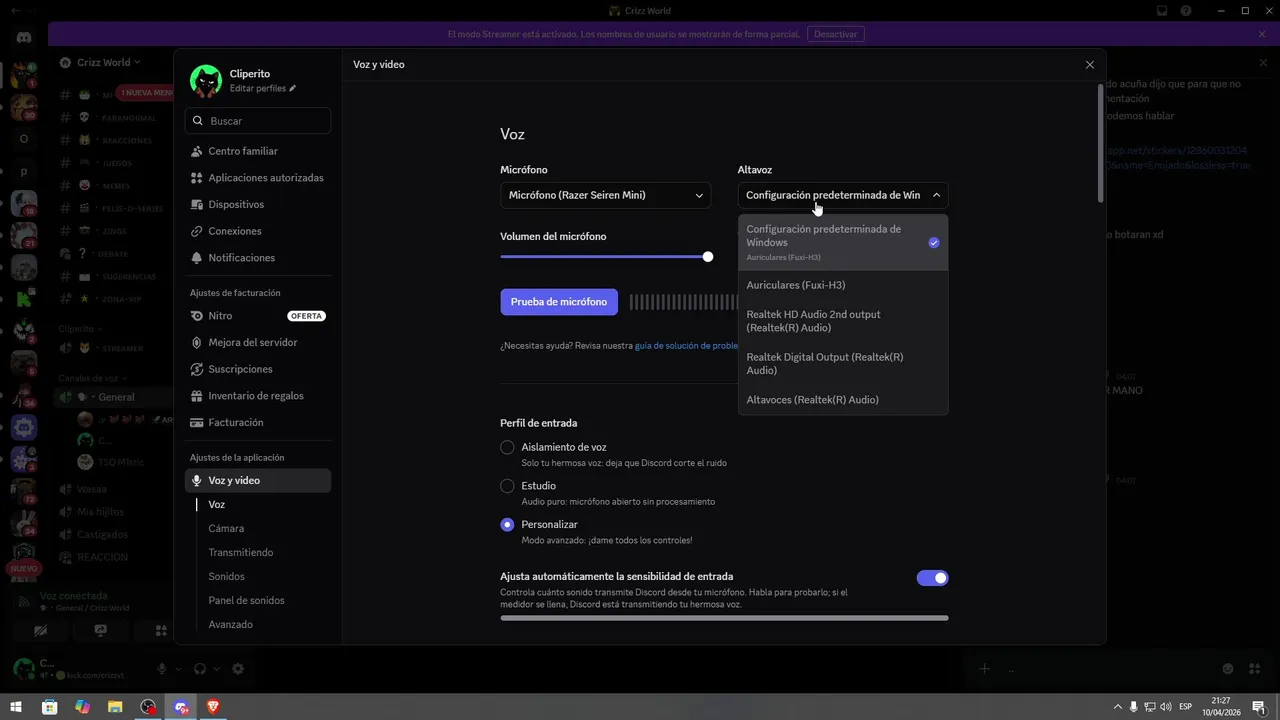
Task: Open the Avanzado sub-tab
Action: [x=230, y=625]
